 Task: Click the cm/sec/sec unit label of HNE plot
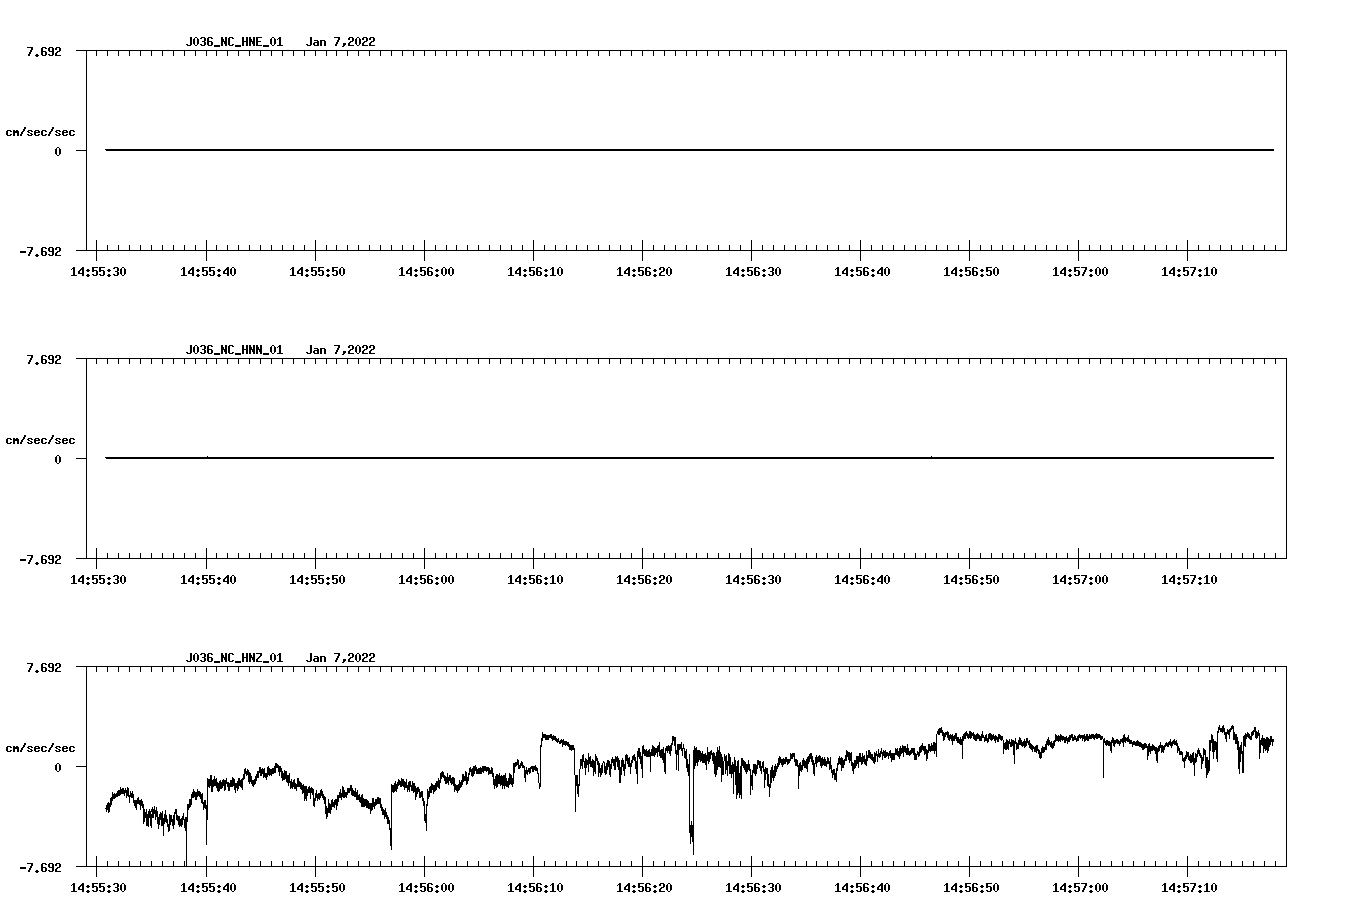click(40, 132)
